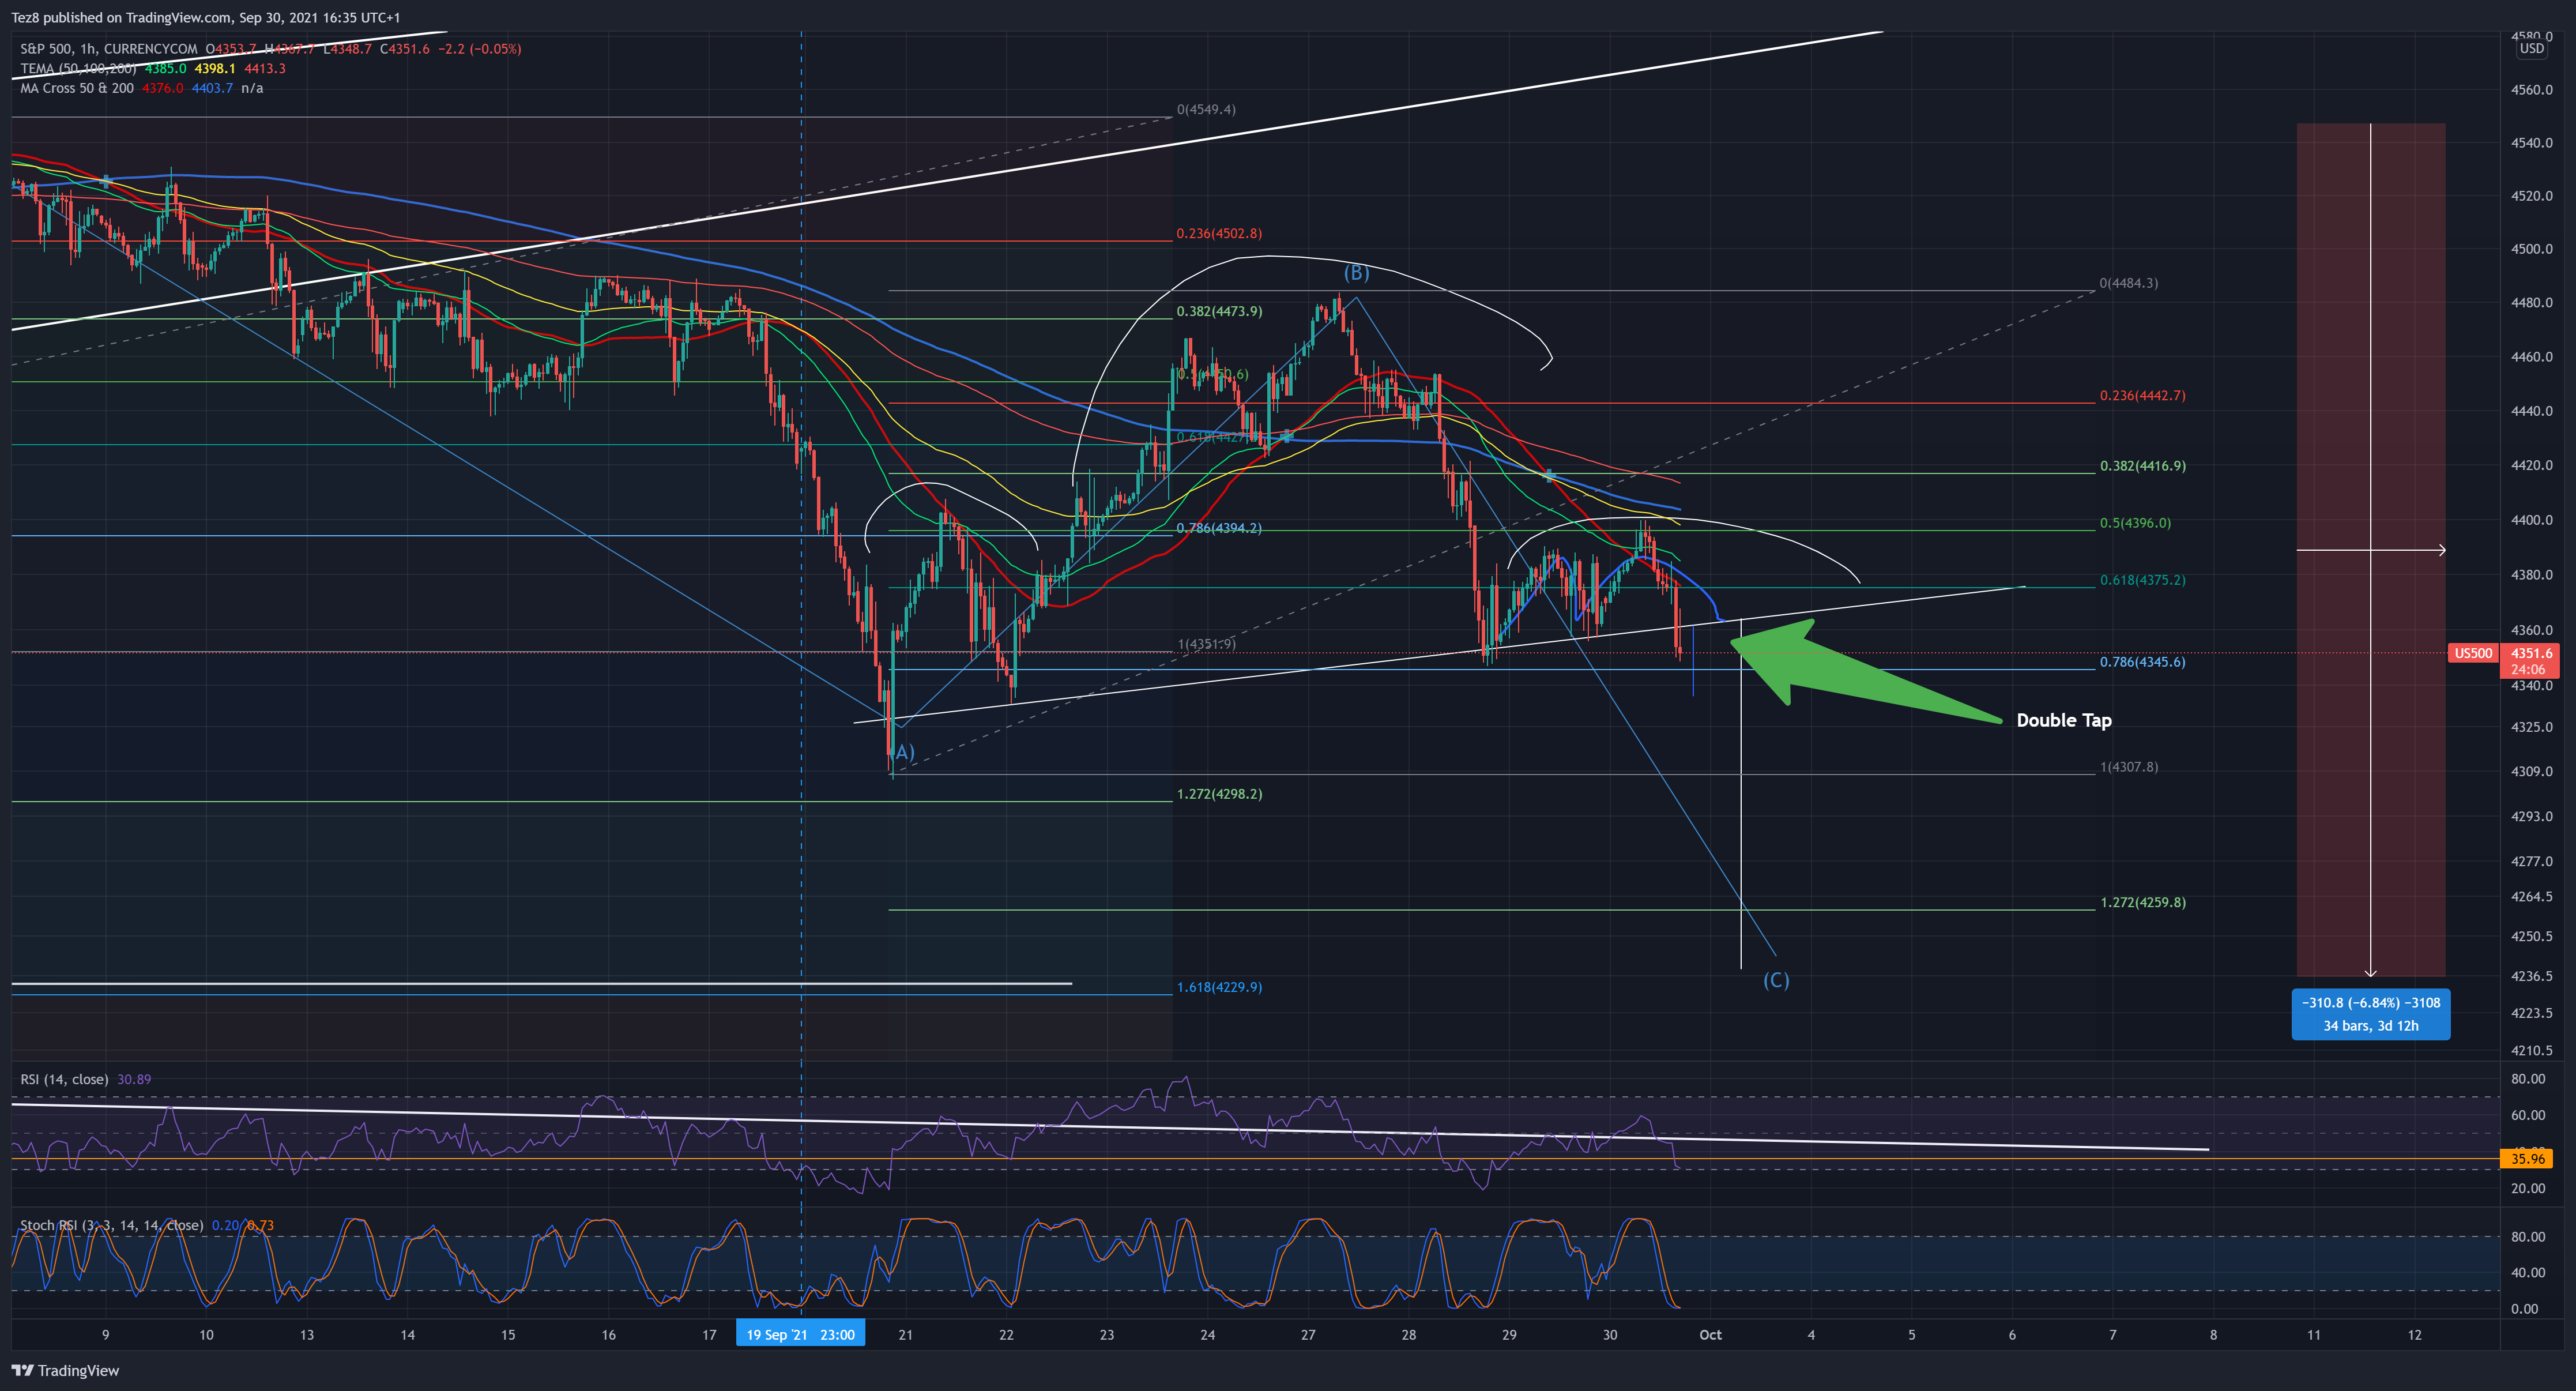
Task: Click the 0.382(4473.9) Fibonacci label
Action: [1219, 311]
